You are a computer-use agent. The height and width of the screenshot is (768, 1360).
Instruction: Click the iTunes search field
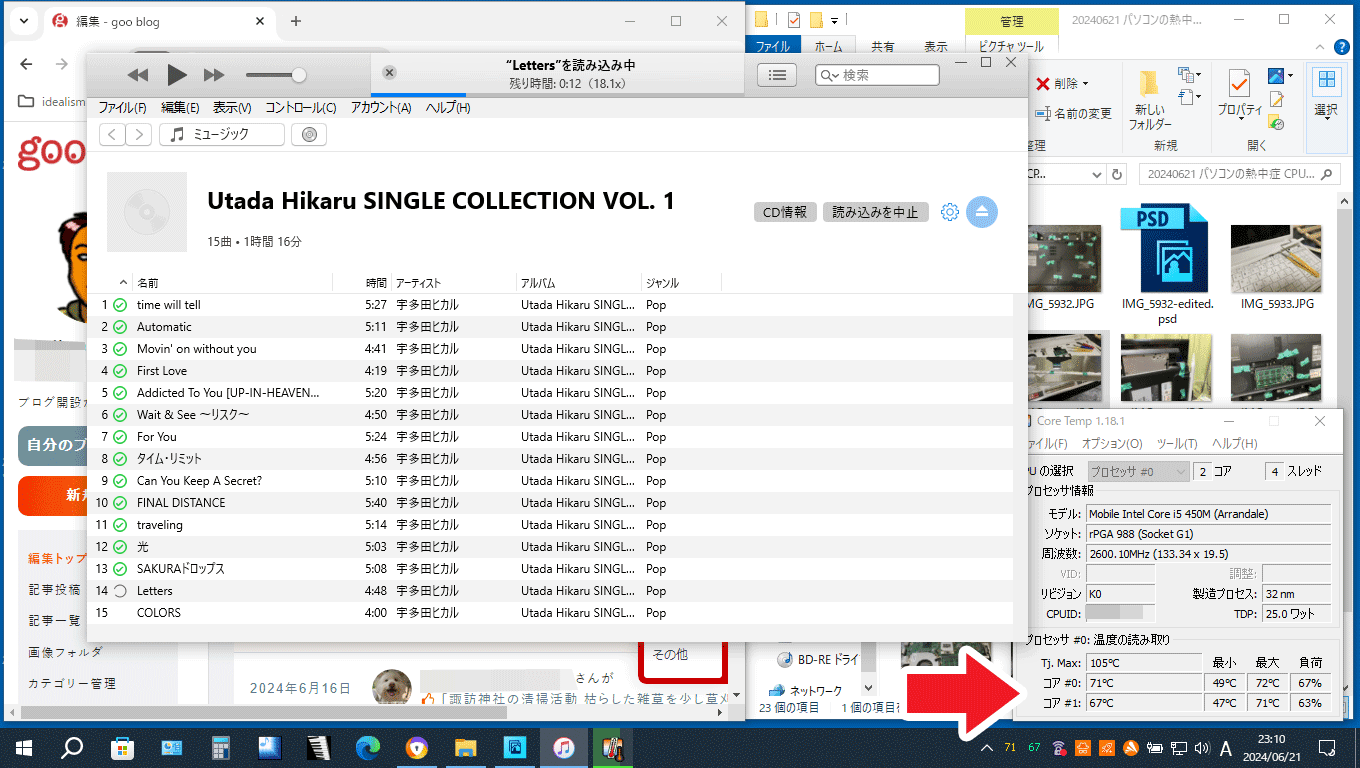pos(877,75)
